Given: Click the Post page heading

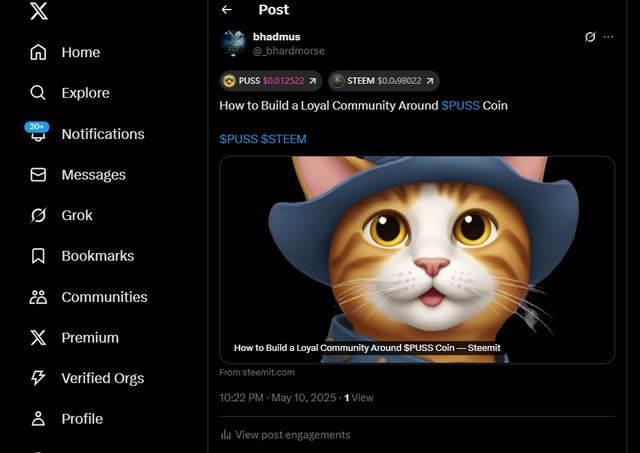Looking at the screenshot, I should (273, 9).
